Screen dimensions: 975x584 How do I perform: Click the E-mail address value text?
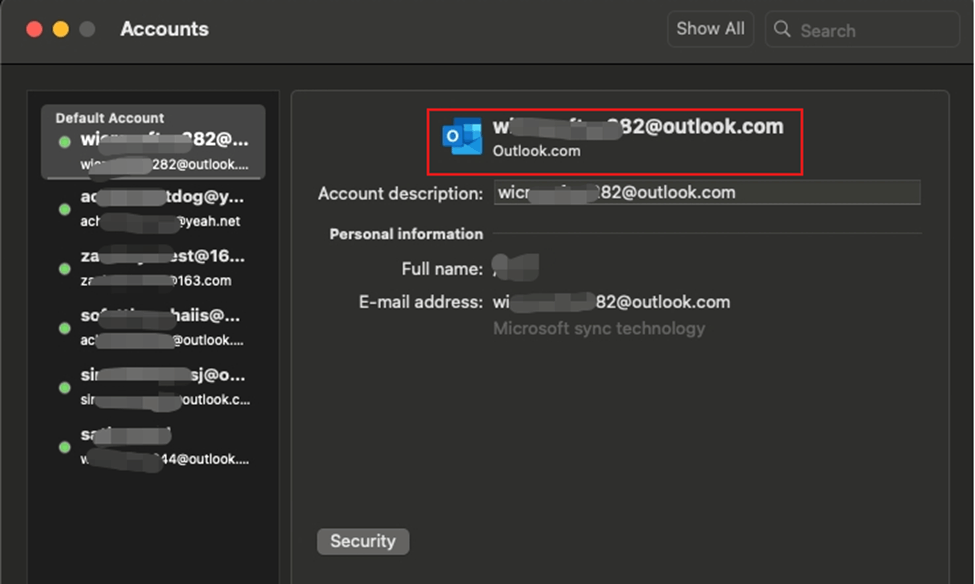pyautogui.click(x=611, y=302)
